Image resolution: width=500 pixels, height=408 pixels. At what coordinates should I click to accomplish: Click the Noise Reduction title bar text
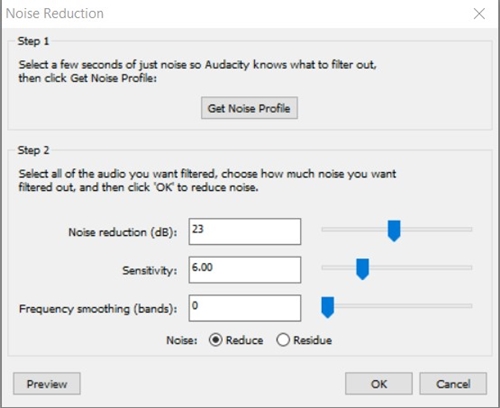pos(55,13)
